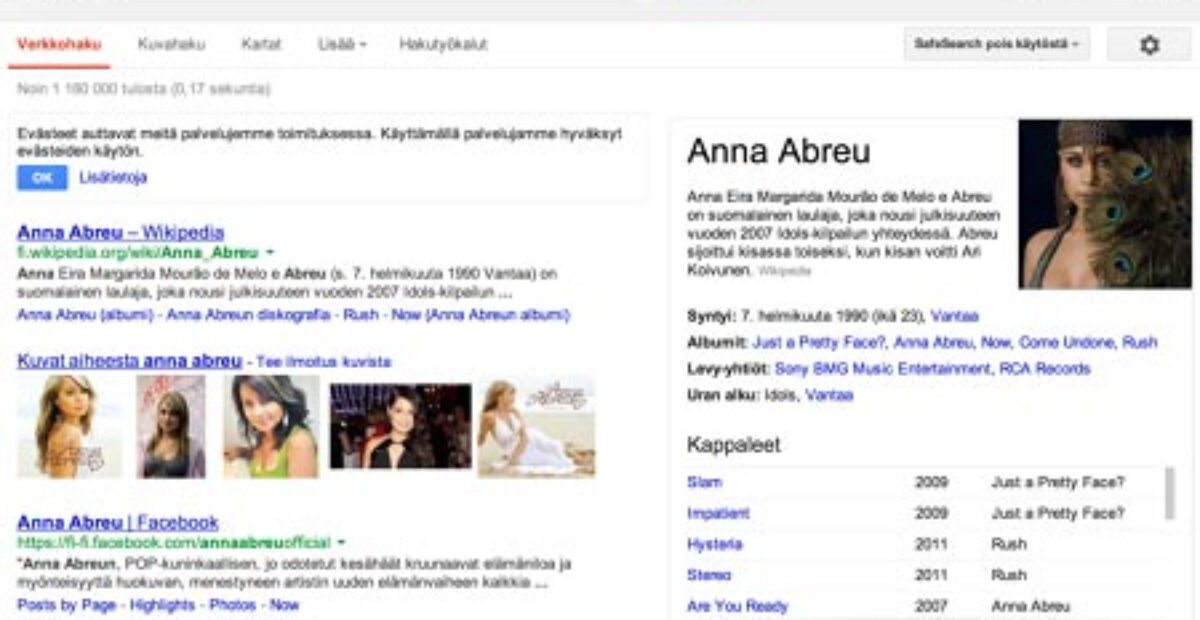The image size is (1200, 620).
Task: Open the Rush sitelink under the Wikipedia result
Action: tap(360, 315)
